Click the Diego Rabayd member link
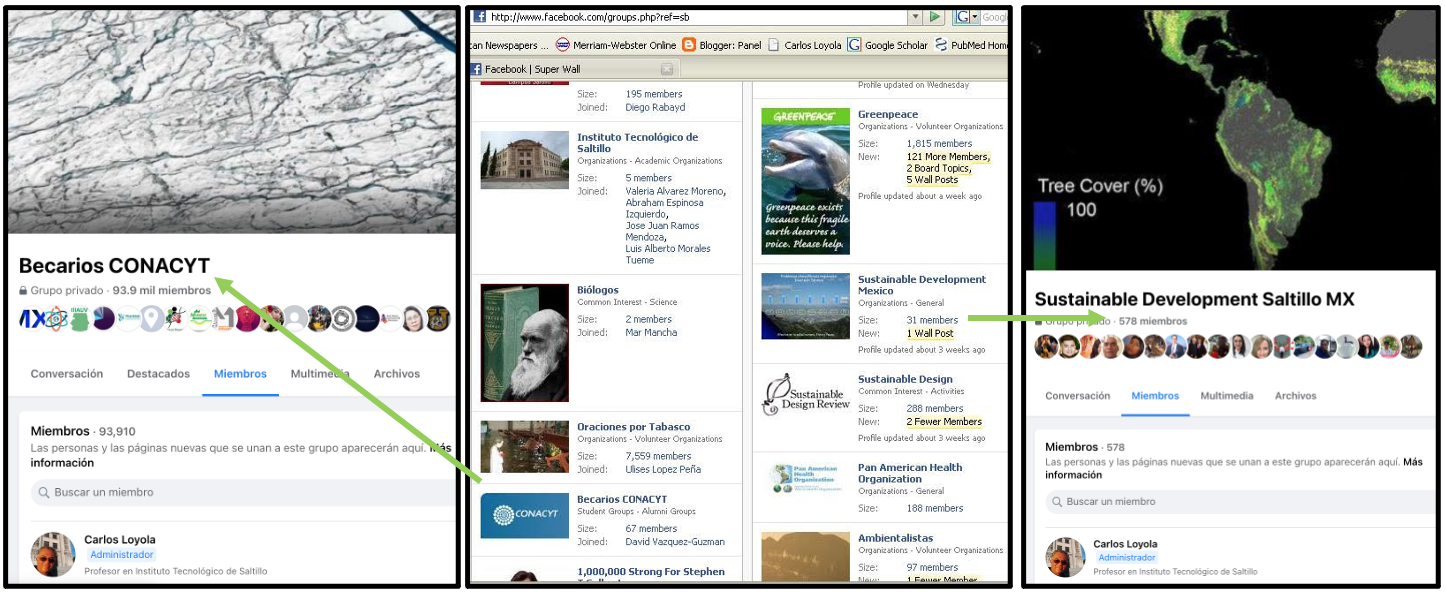1446x592 pixels. click(655, 107)
